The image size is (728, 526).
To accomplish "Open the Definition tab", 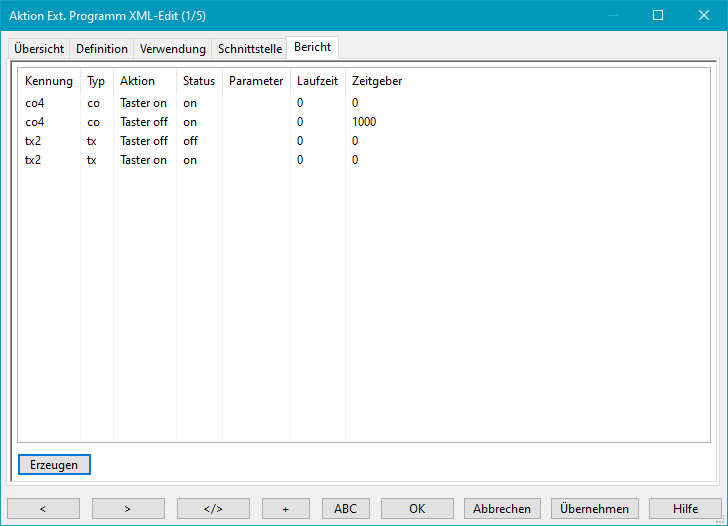I will click(x=102, y=48).
